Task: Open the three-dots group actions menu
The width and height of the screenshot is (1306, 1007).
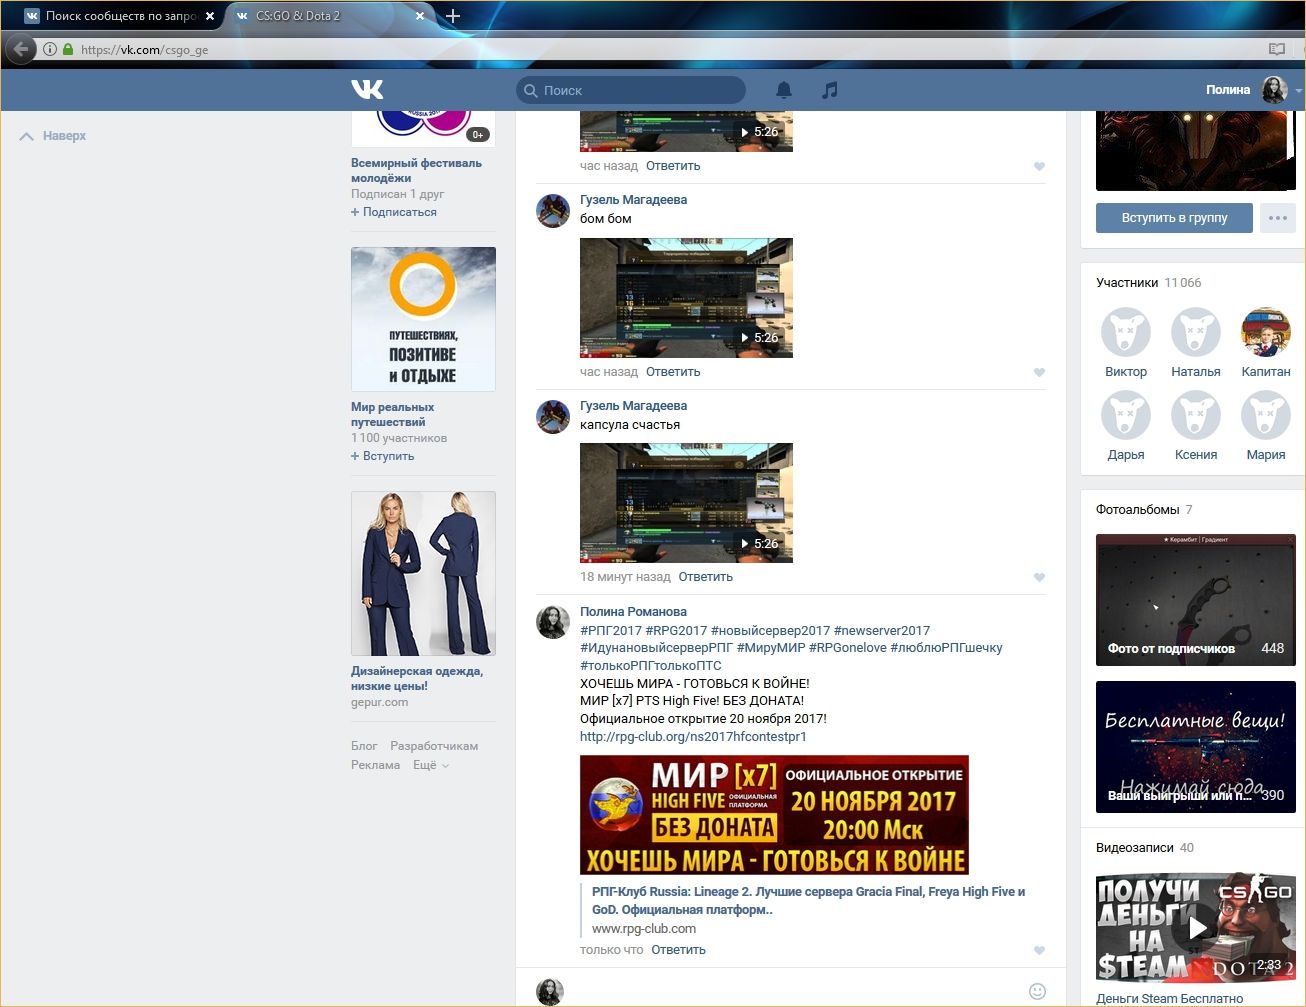Action: [x=1277, y=218]
